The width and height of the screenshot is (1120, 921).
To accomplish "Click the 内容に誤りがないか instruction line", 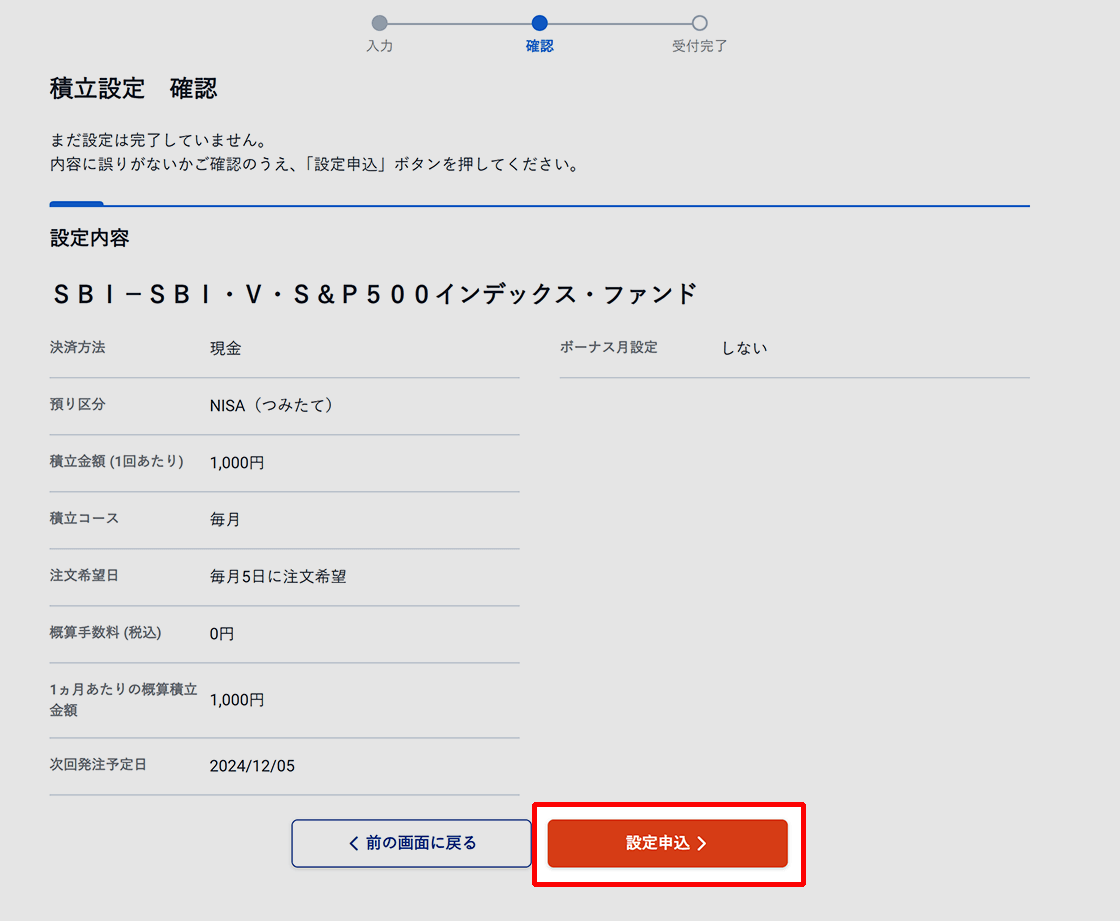I will (314, 164).
